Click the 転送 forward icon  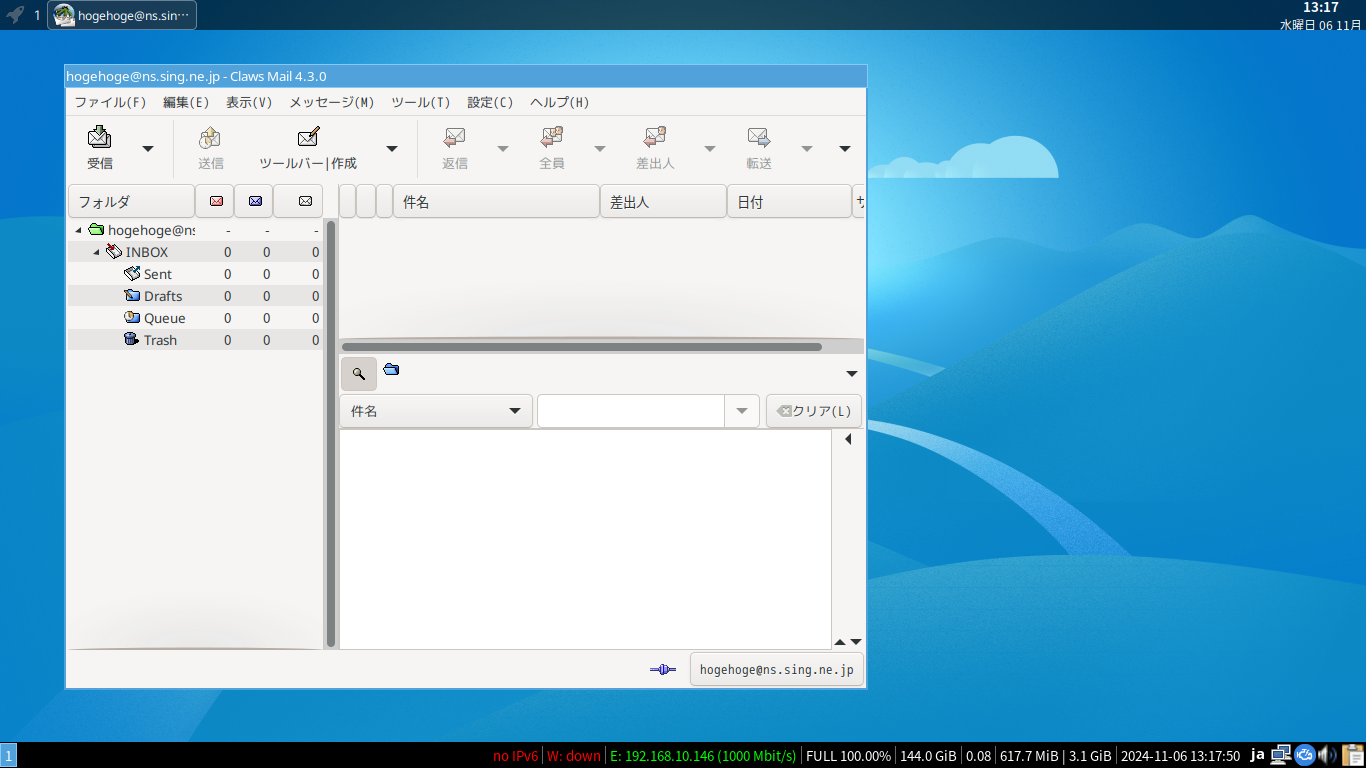759,138
